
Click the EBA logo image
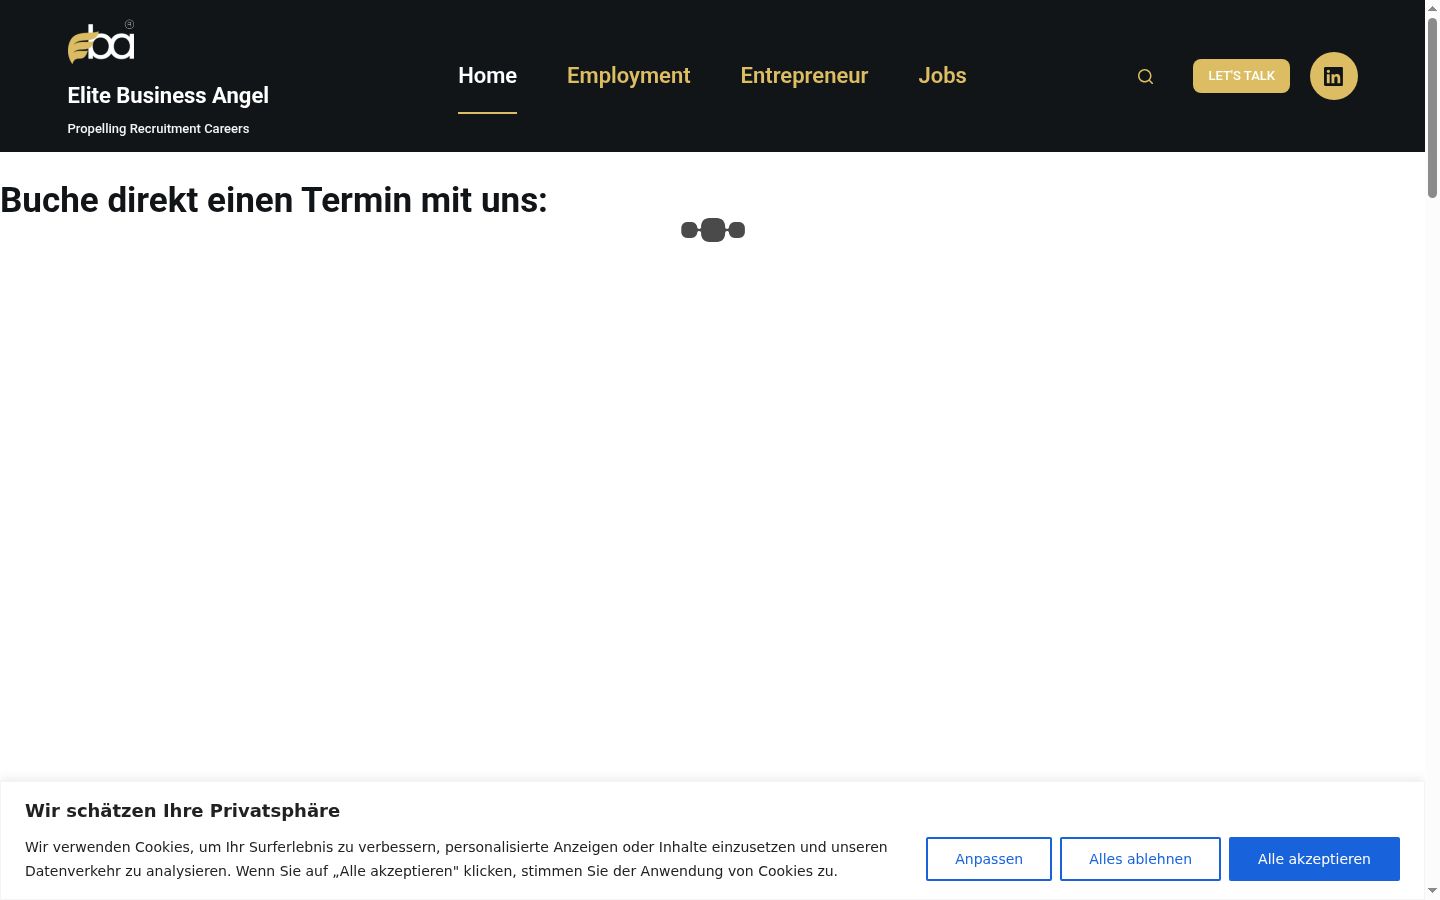coord(101,42)
